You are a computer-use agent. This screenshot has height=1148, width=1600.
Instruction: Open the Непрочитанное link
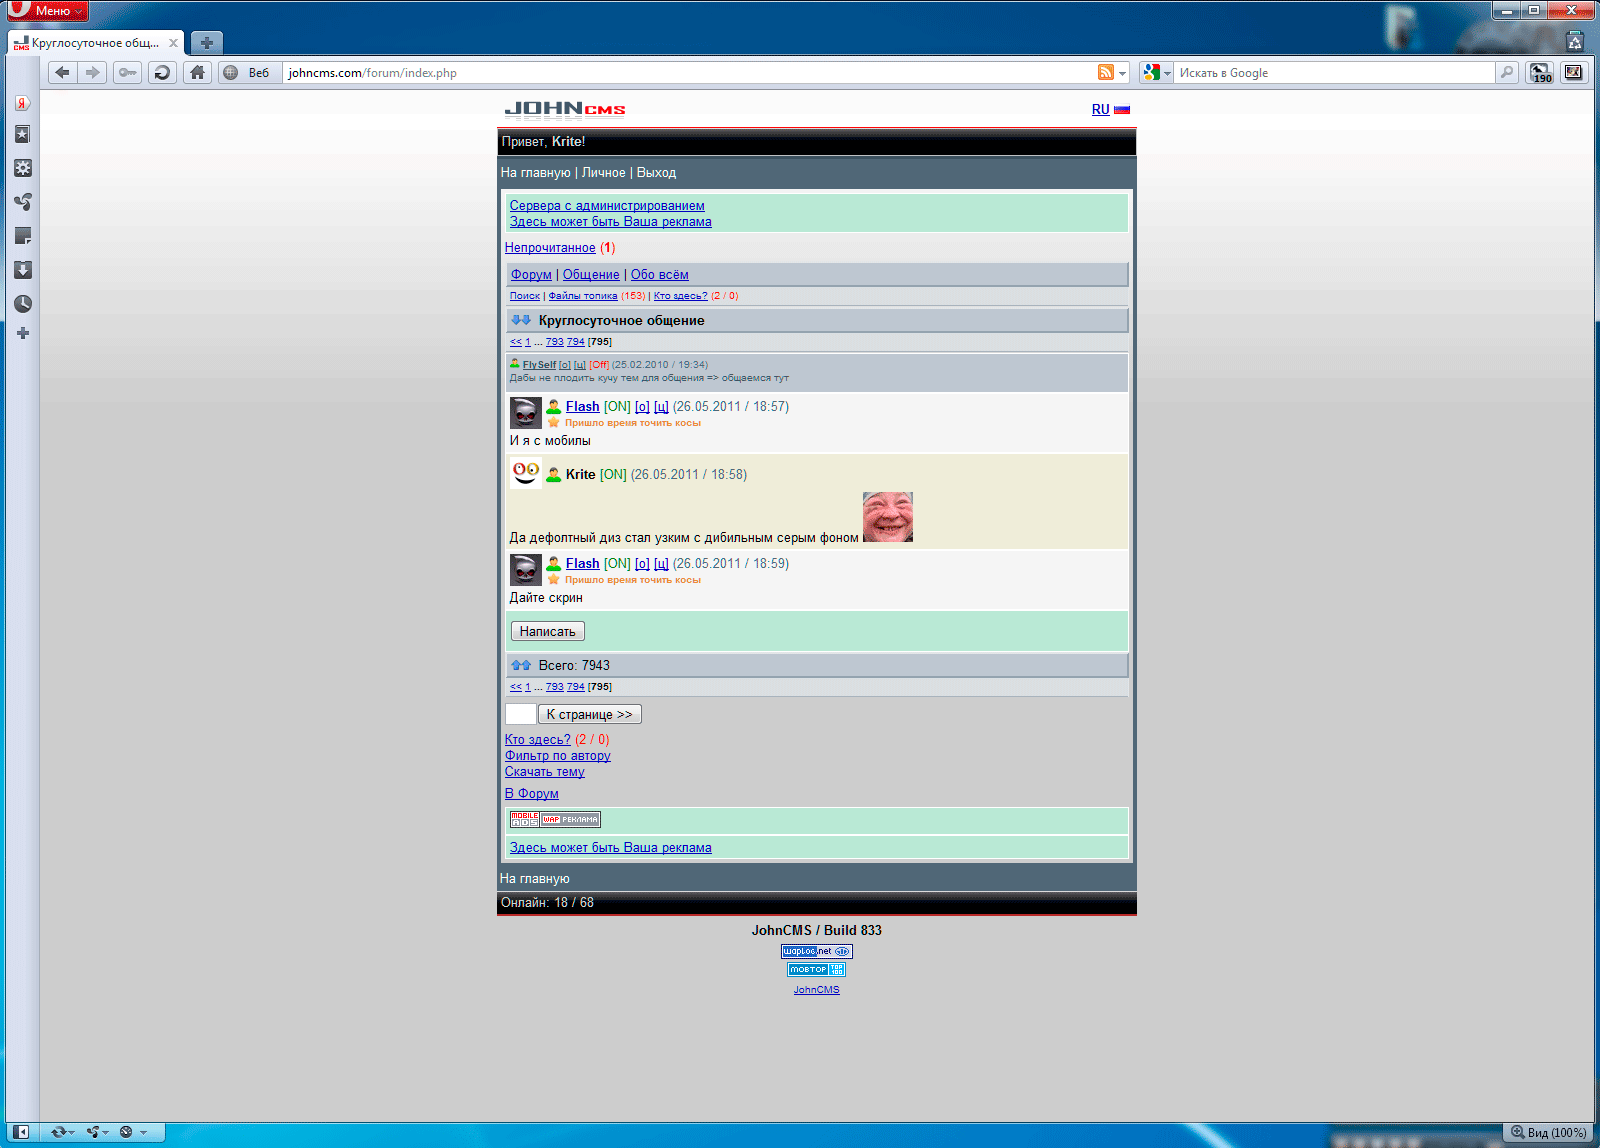tap(550, 248)
